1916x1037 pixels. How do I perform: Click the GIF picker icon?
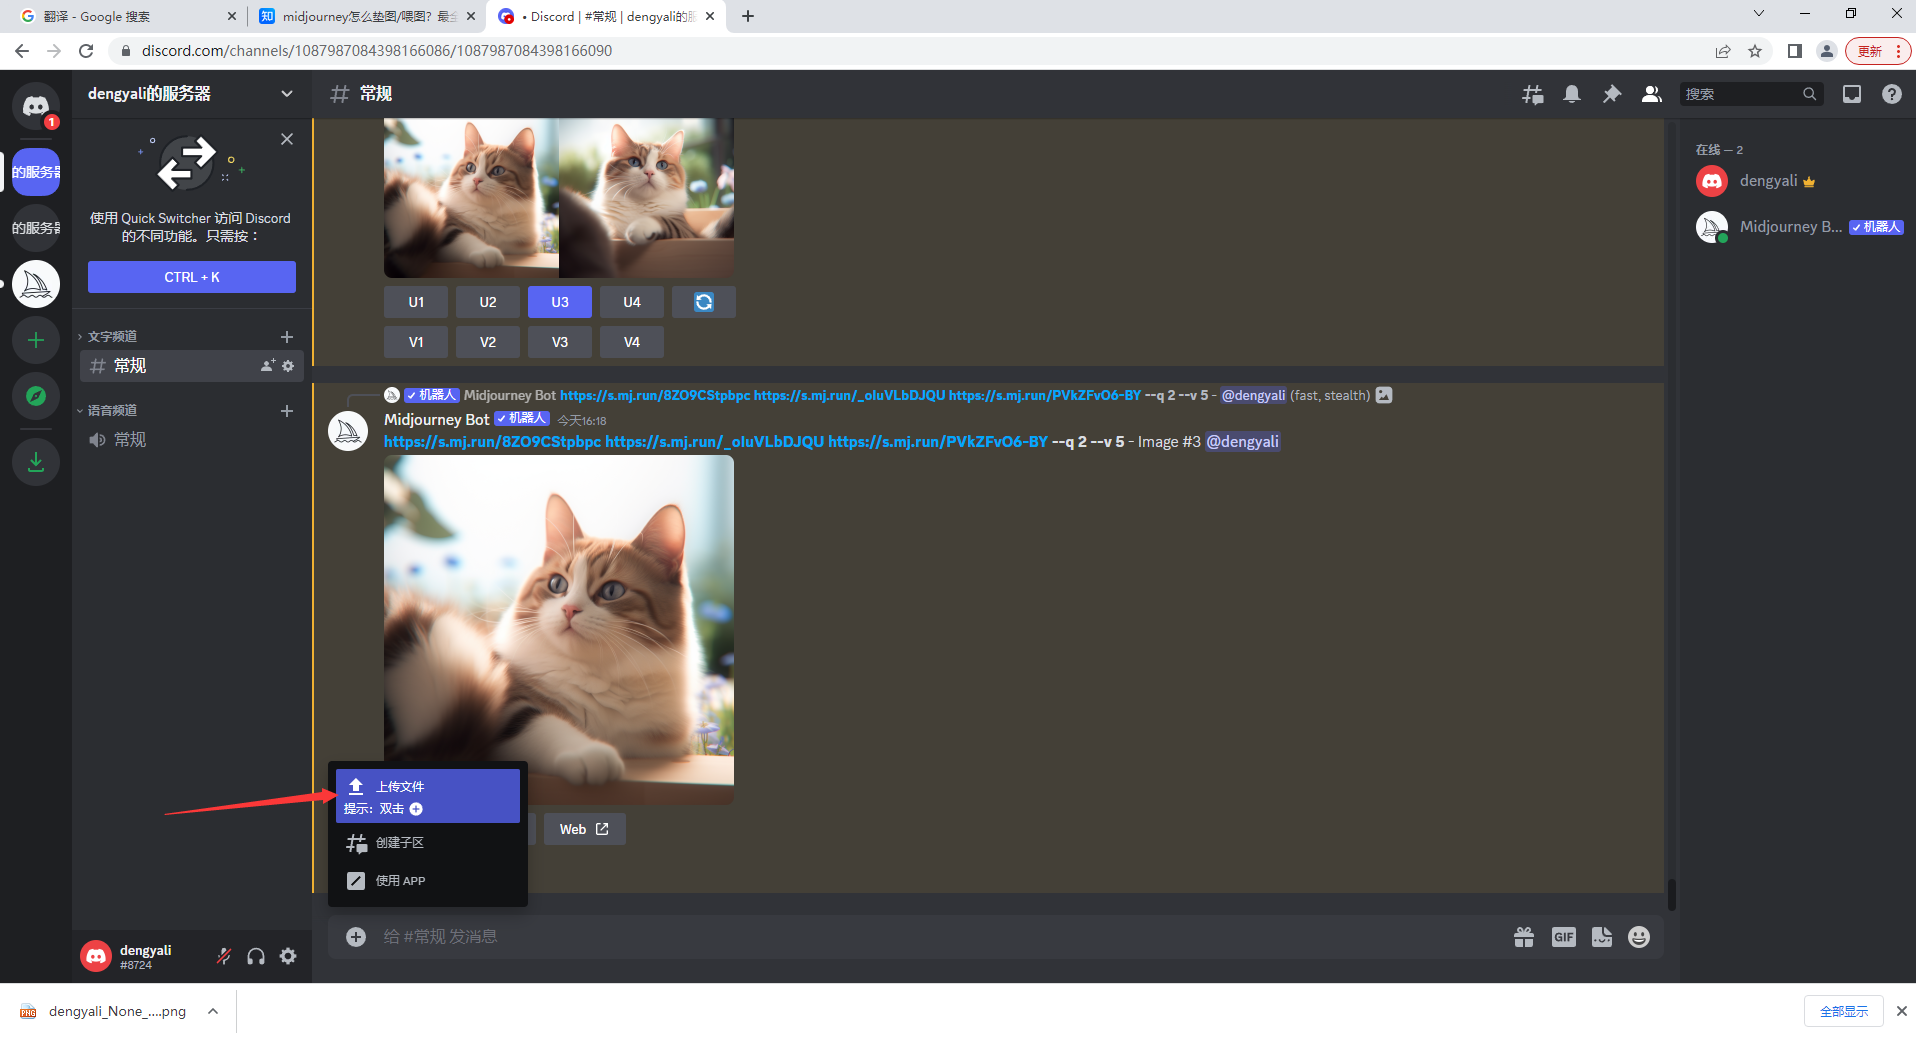(1563, 937)
